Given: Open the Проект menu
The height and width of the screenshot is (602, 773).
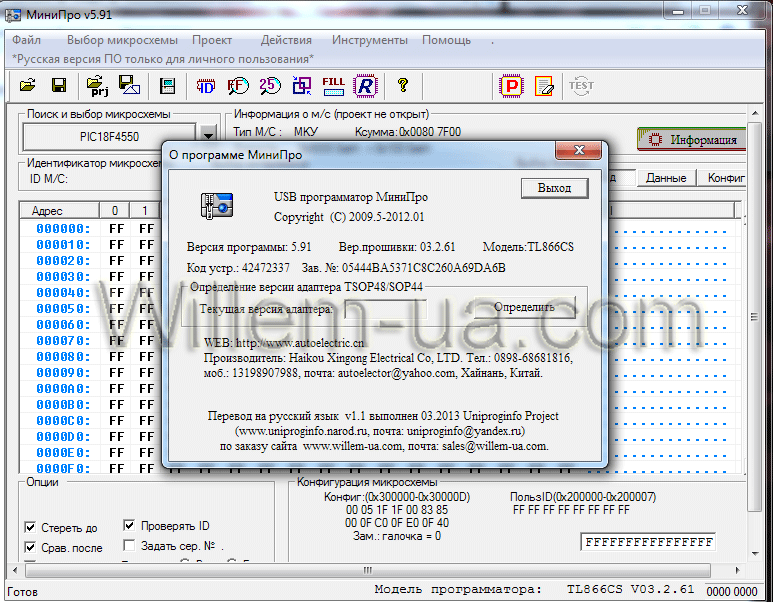Looking at the screenshot, I should click(212, 40).
